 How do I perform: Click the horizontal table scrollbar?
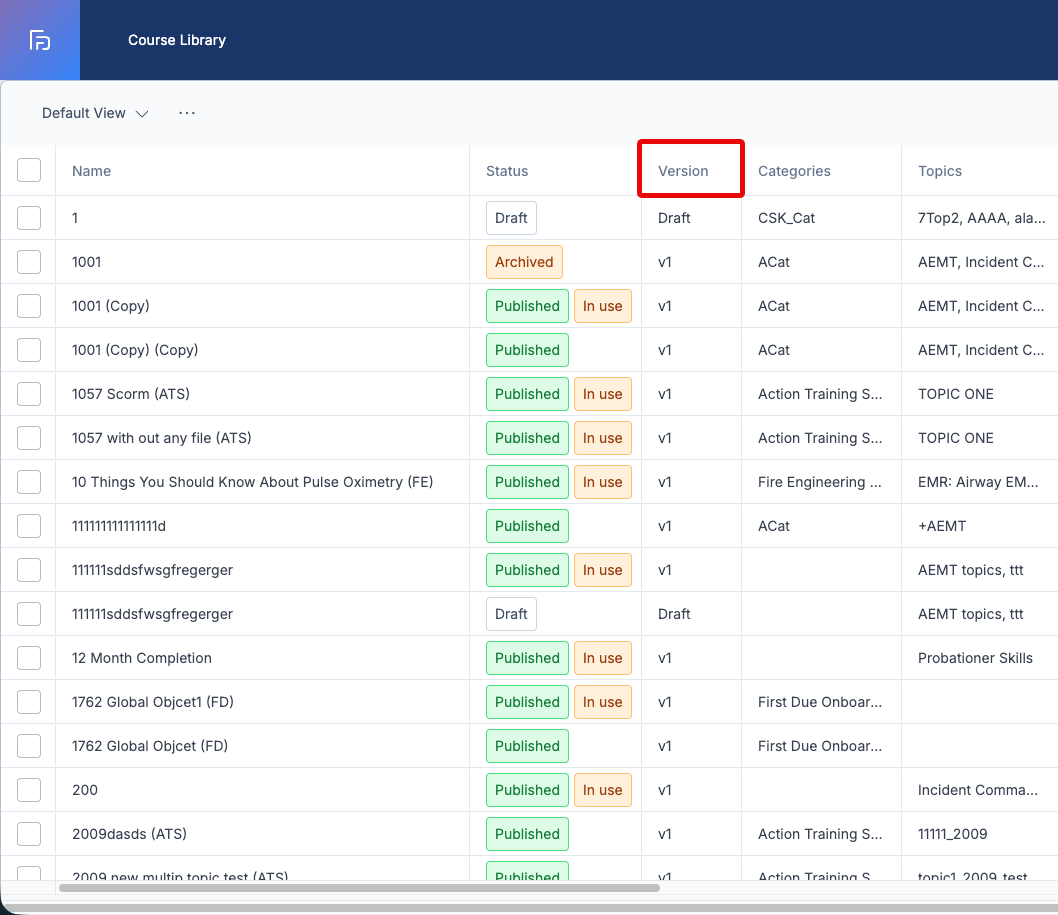click(359, 888)
